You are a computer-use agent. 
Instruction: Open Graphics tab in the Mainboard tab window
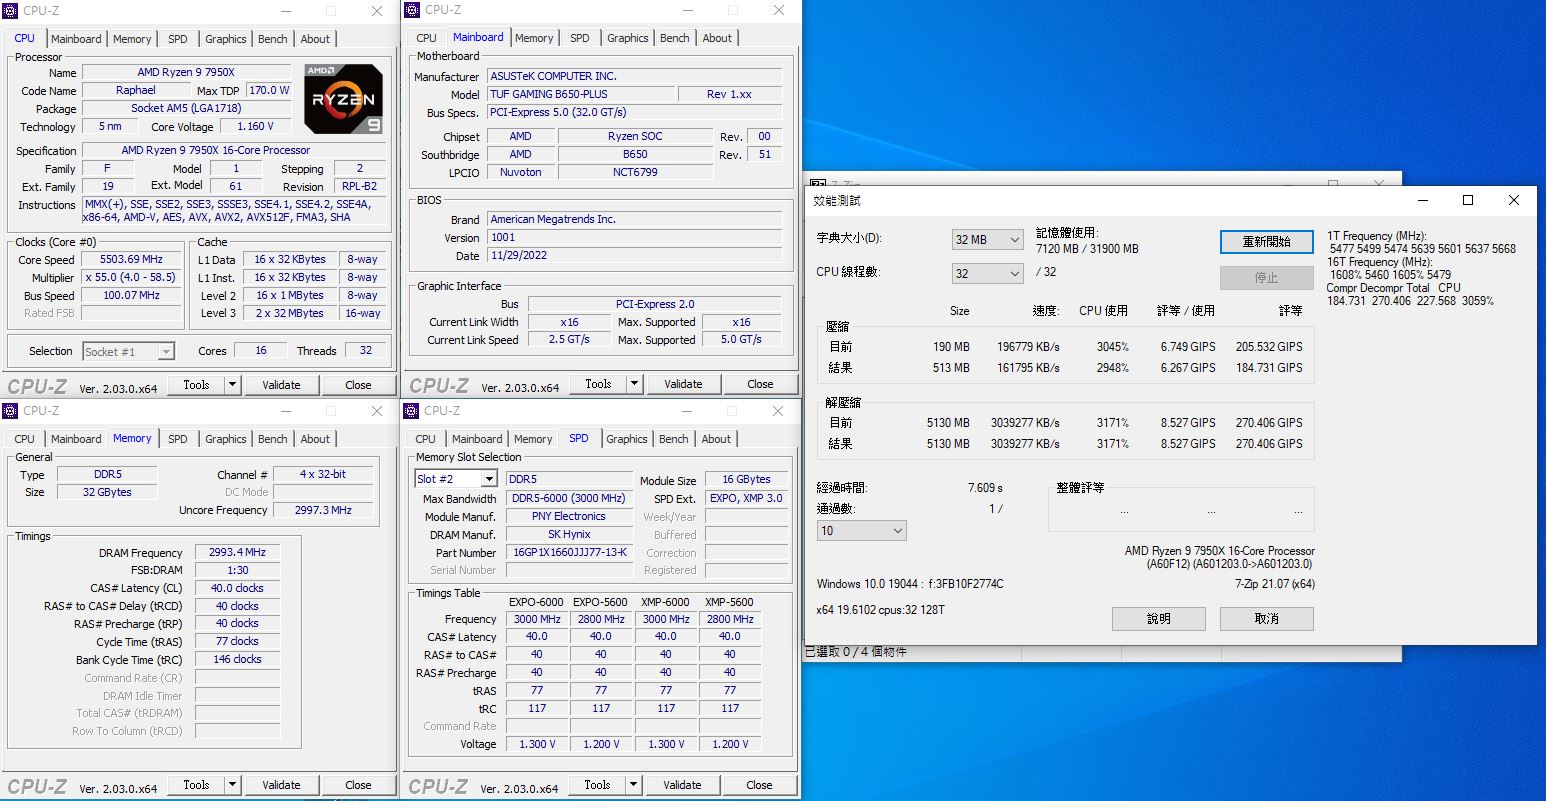pyautogui.click(x=628, y=38)
